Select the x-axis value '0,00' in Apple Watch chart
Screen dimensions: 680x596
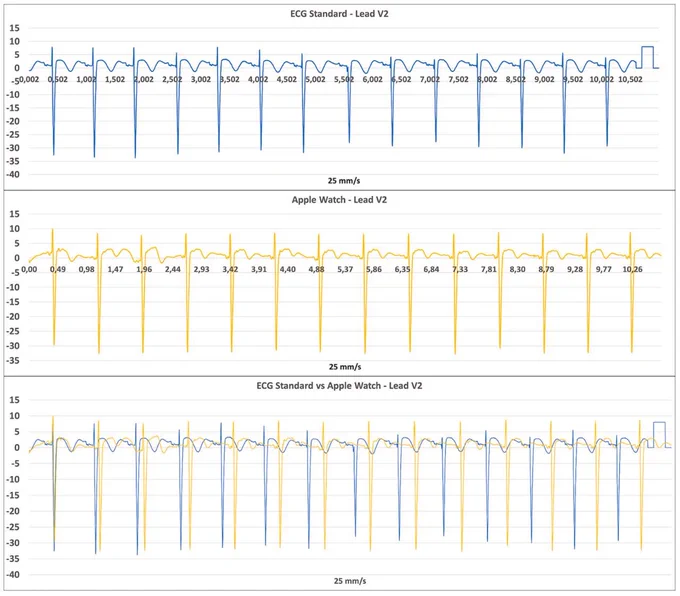pyautogui.click(x=29, y=269)
